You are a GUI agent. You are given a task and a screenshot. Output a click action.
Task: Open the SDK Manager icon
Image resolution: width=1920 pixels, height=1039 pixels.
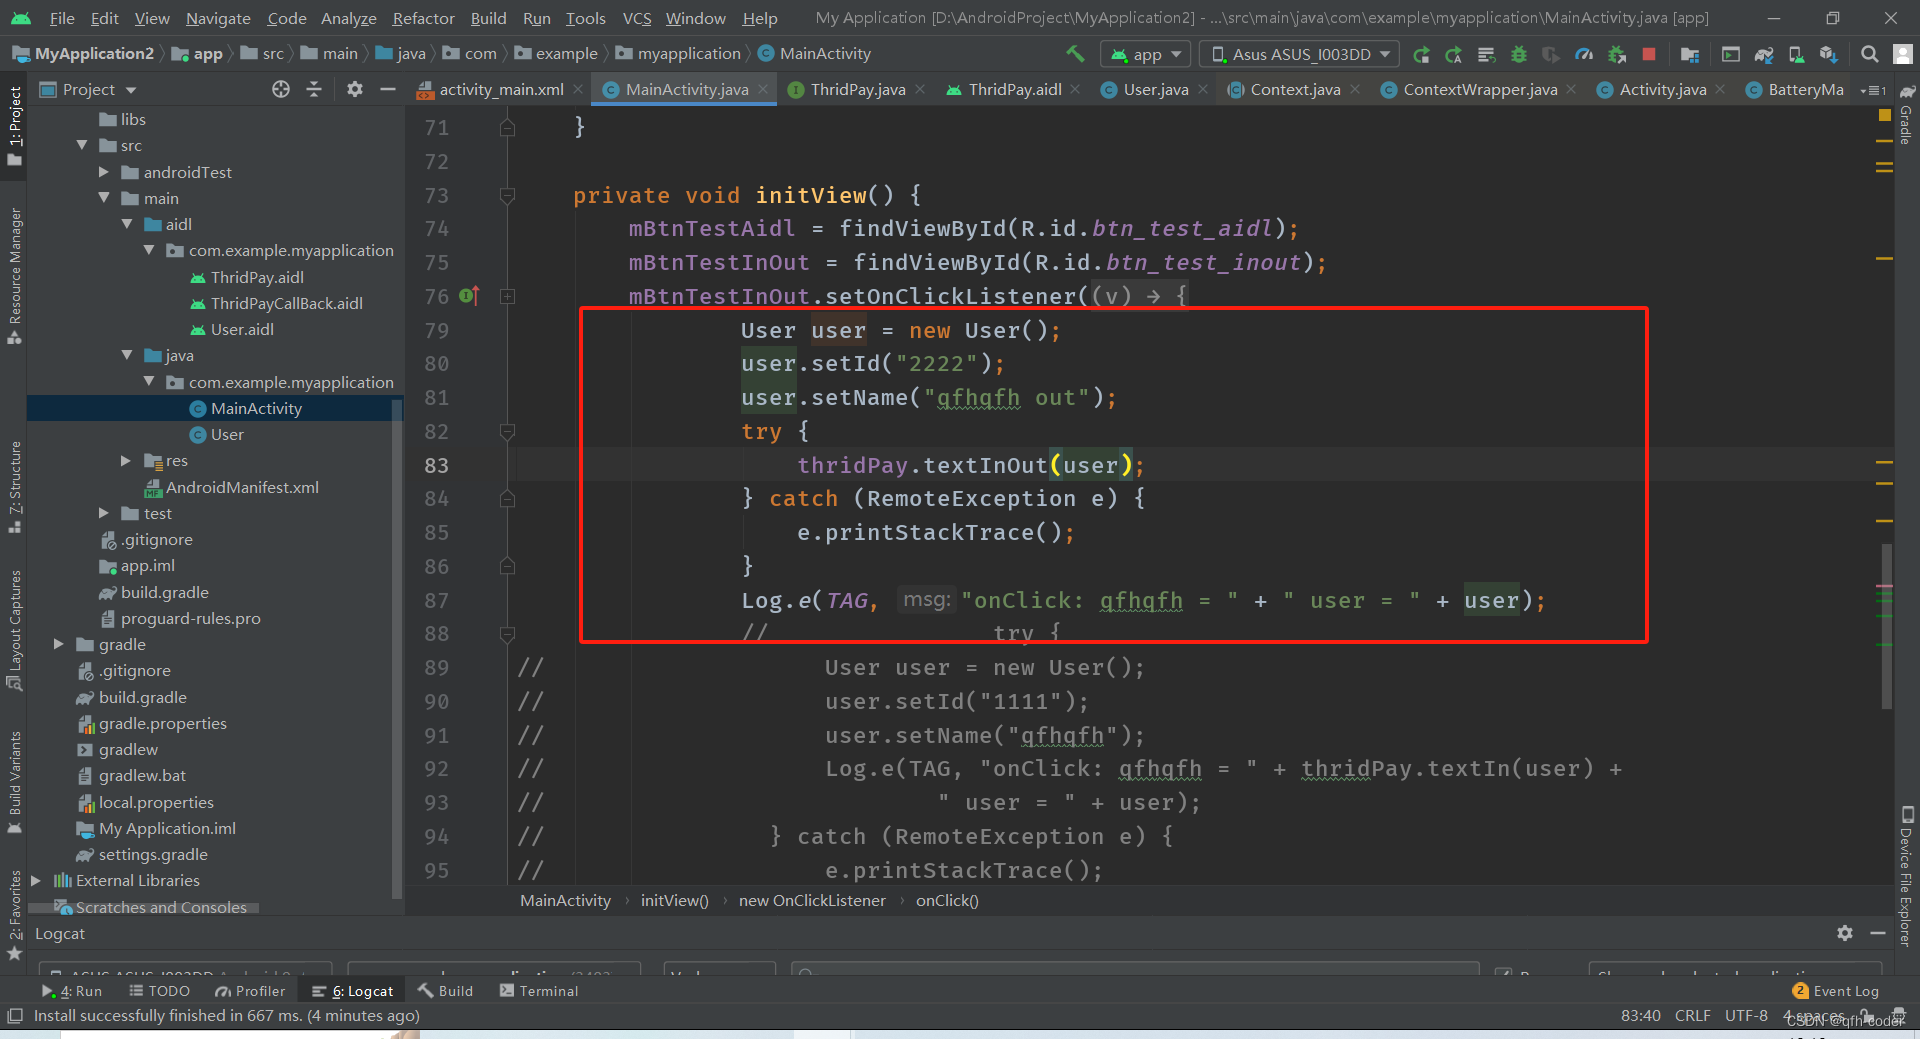(x=1829, y=54)
